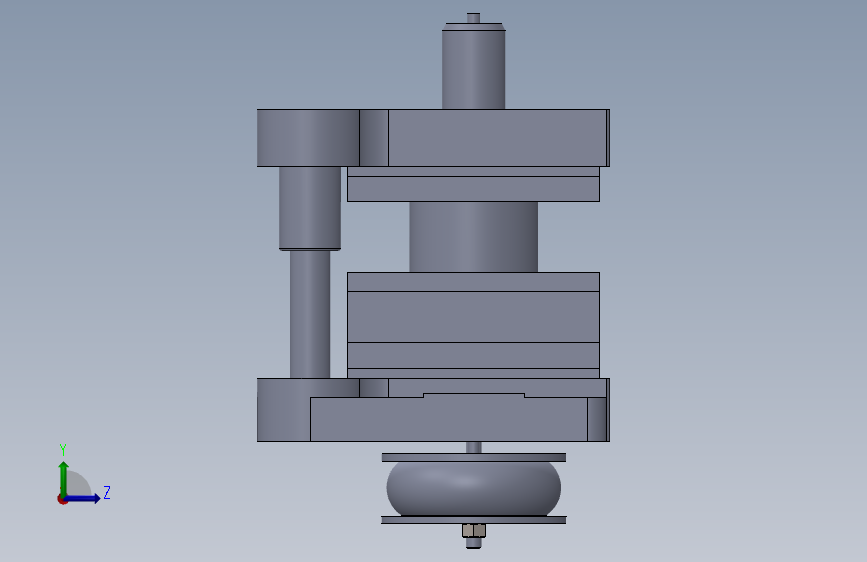The height and width of the screenshot is (562, 867).
Task: Select the rubber bellows air spring
Action: pyautogui.click(x=474, y=488)
